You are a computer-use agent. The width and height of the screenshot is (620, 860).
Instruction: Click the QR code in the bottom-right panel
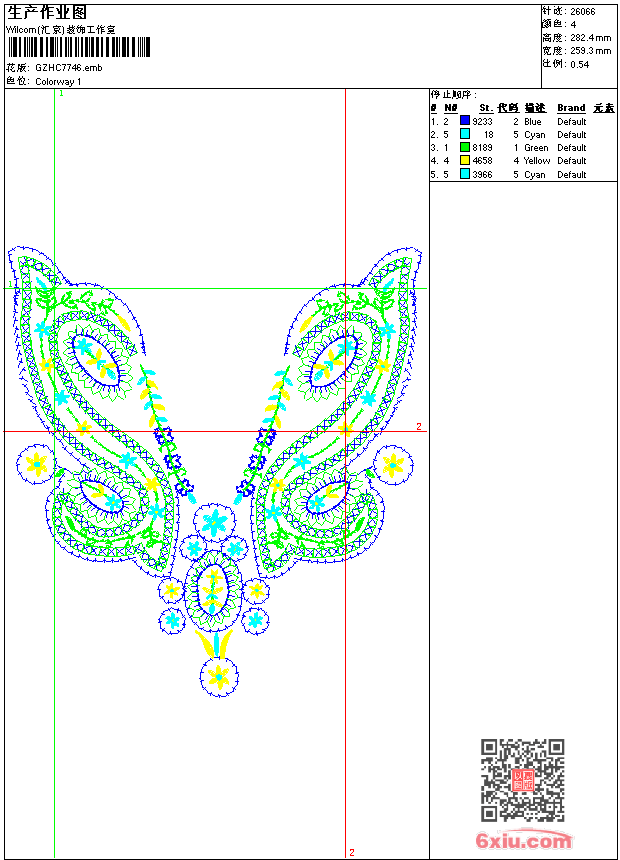523,779
